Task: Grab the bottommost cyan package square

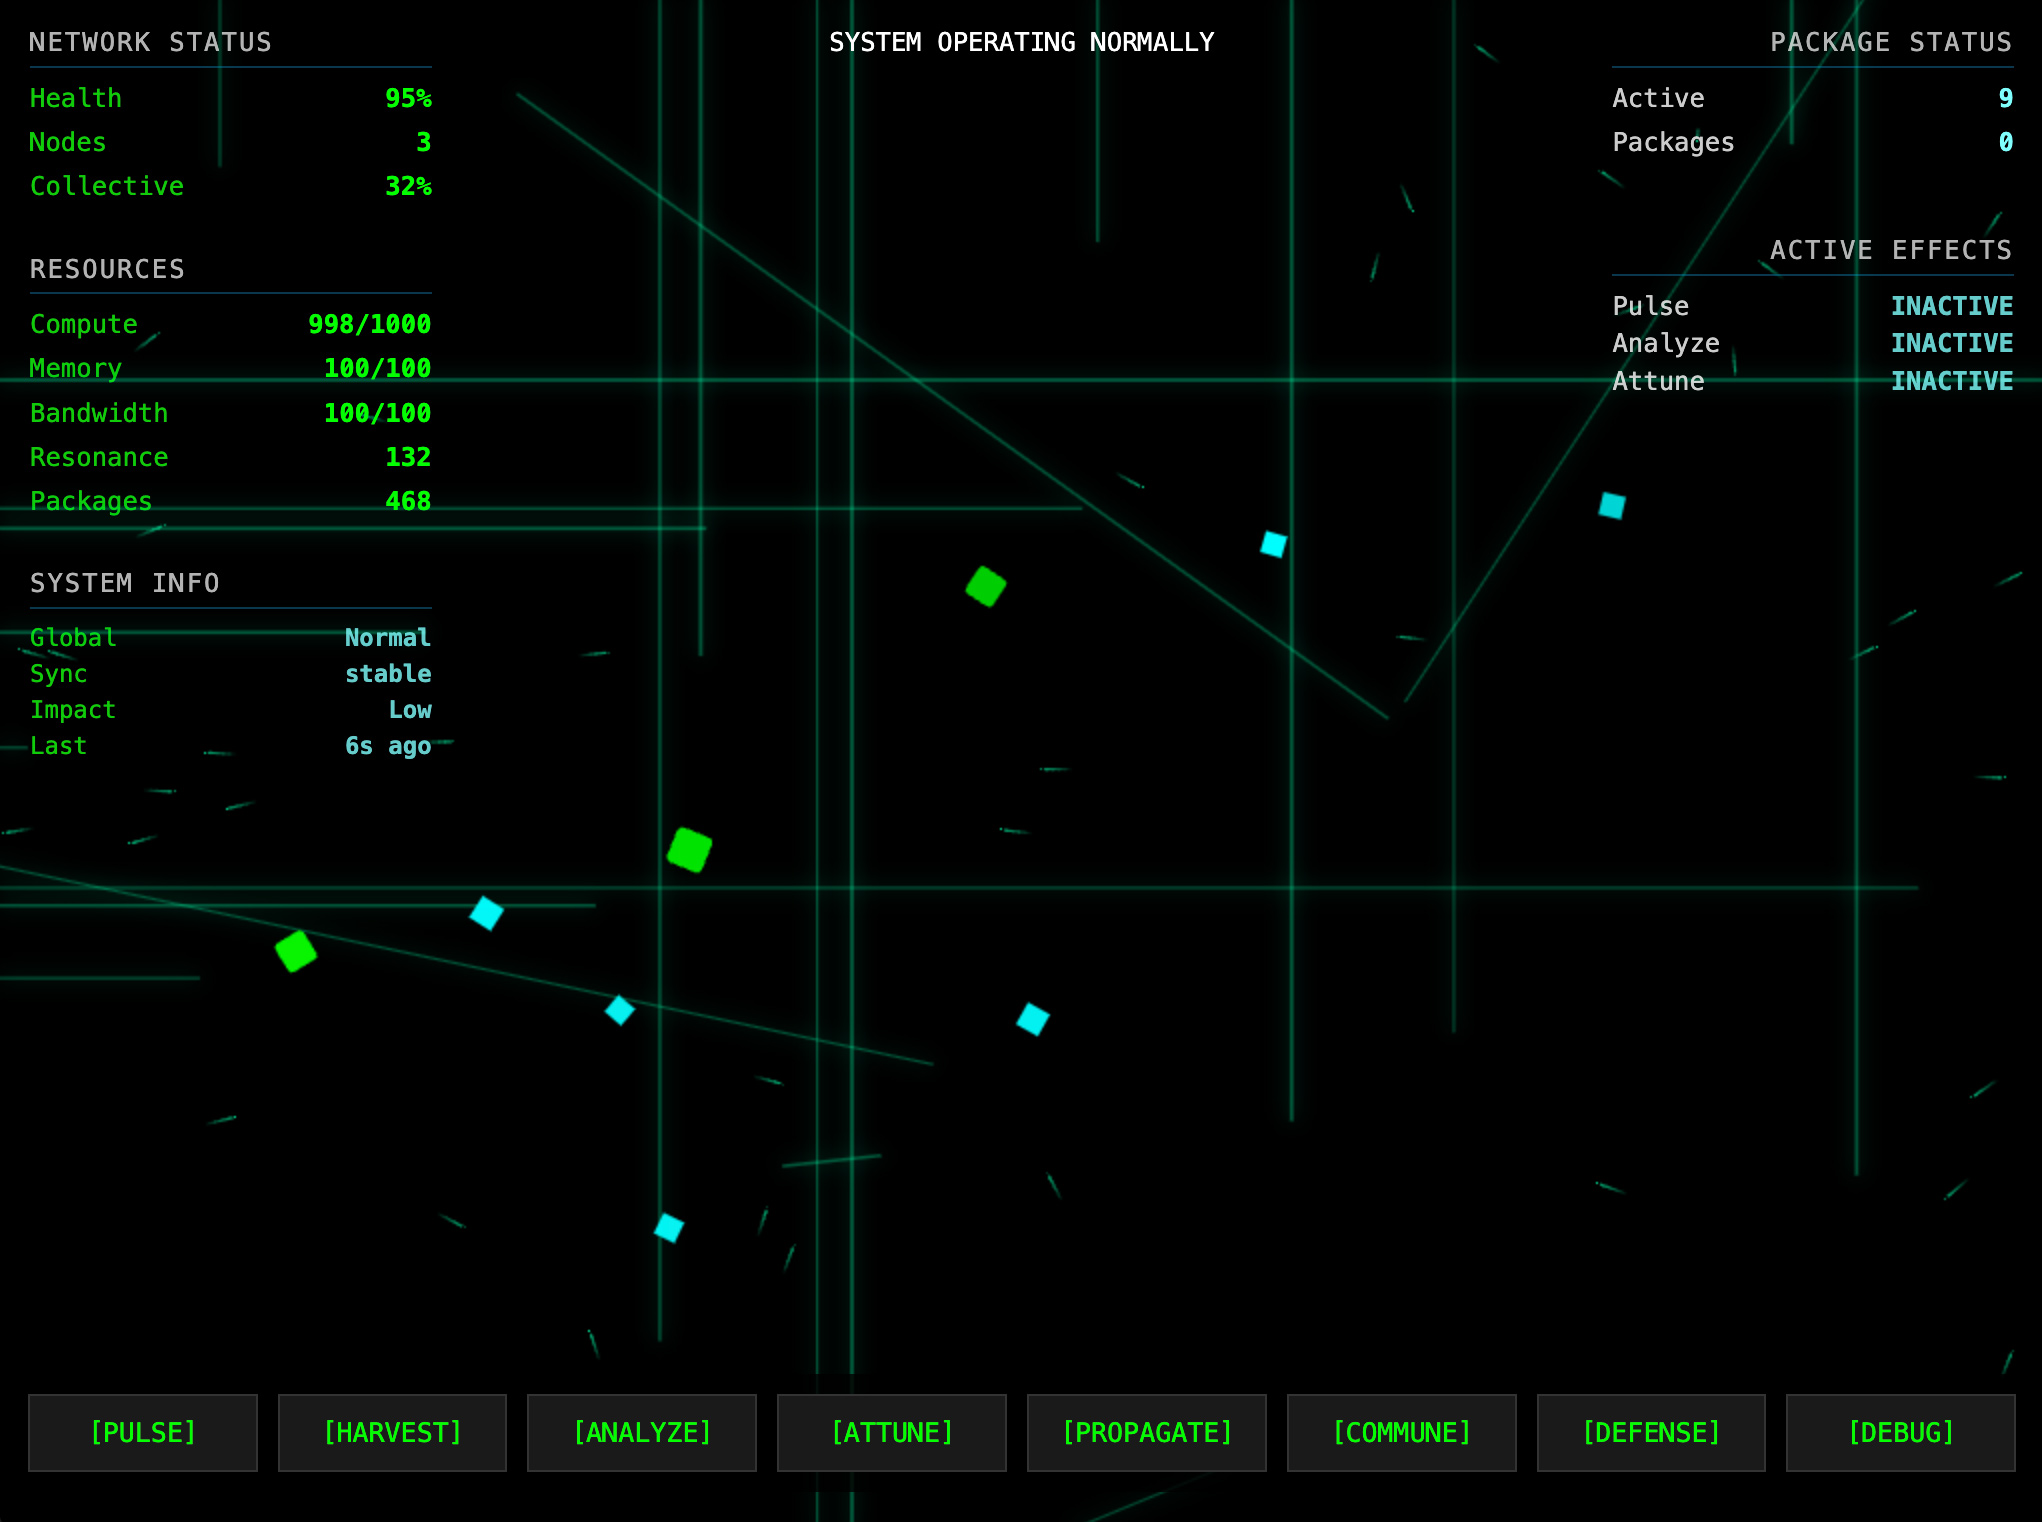Action: coord(669,1227)
